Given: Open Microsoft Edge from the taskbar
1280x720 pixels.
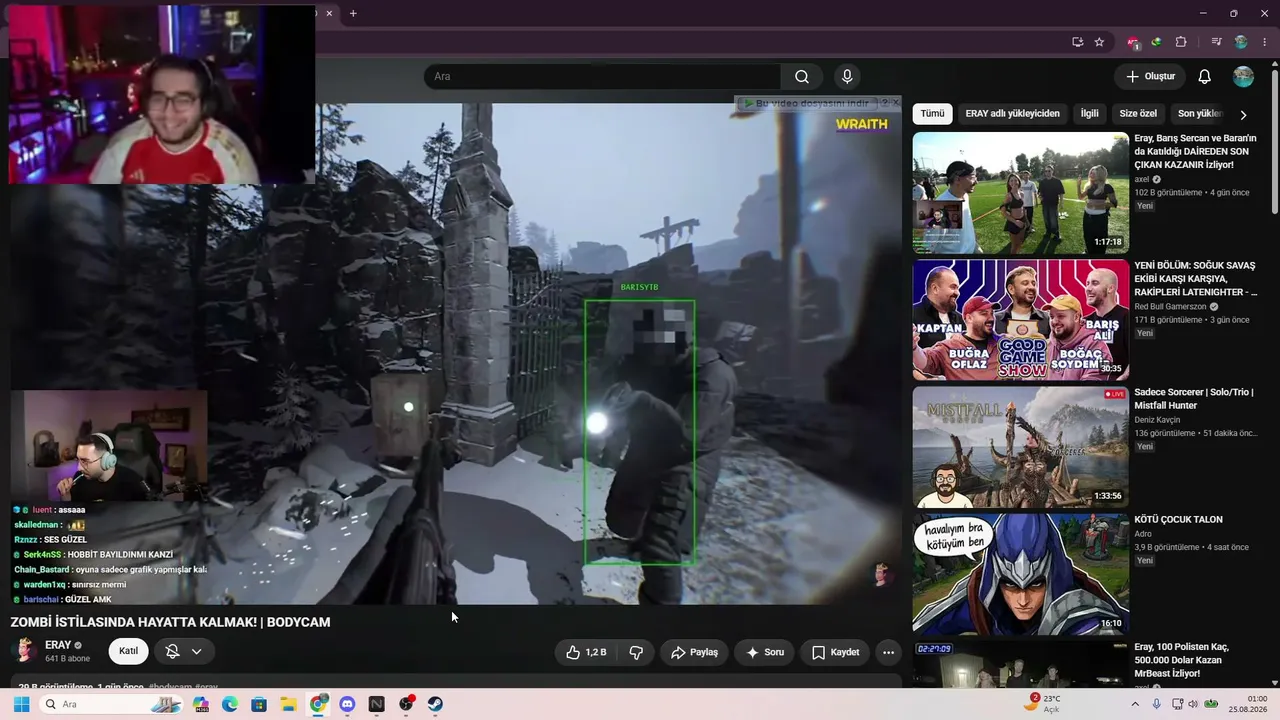Looking at the screenshot, I should (x=229, y=704).
